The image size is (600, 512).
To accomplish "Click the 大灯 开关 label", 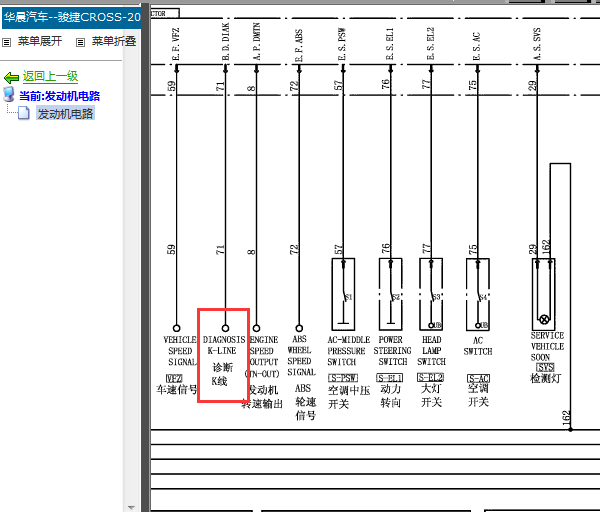I will pos(431,395).
